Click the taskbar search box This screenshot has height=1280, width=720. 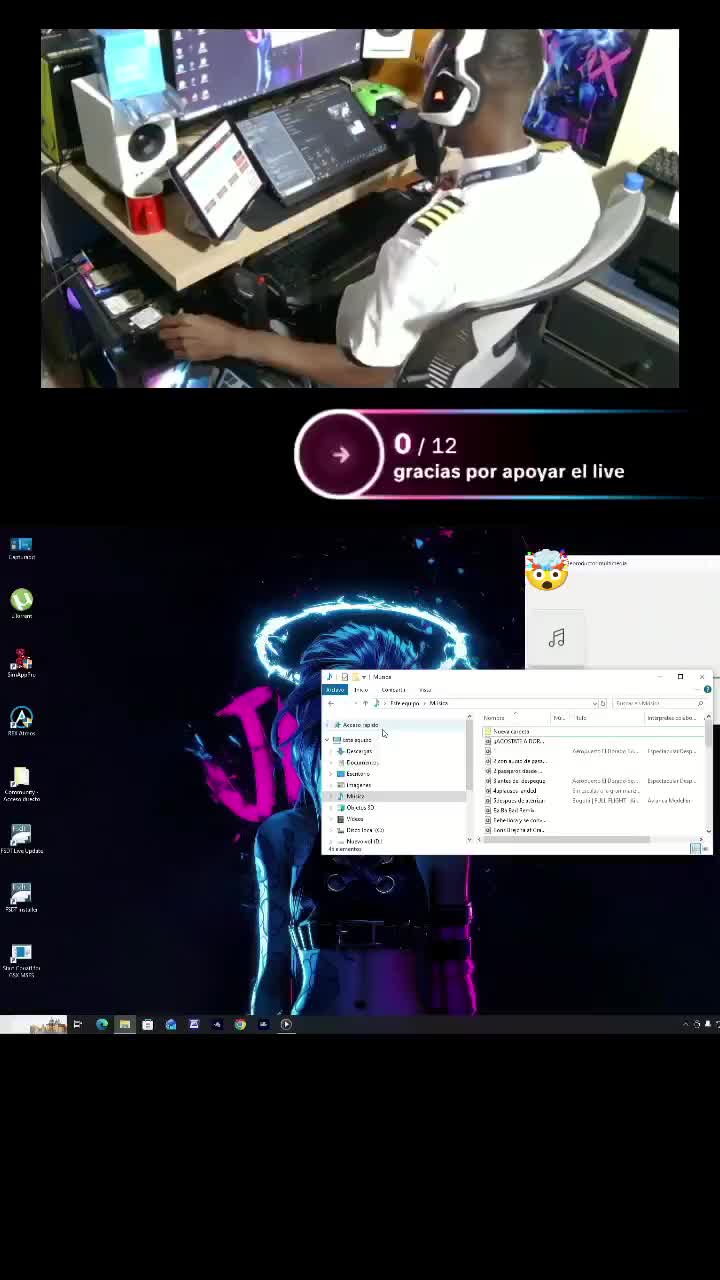tap(33, 1024)
